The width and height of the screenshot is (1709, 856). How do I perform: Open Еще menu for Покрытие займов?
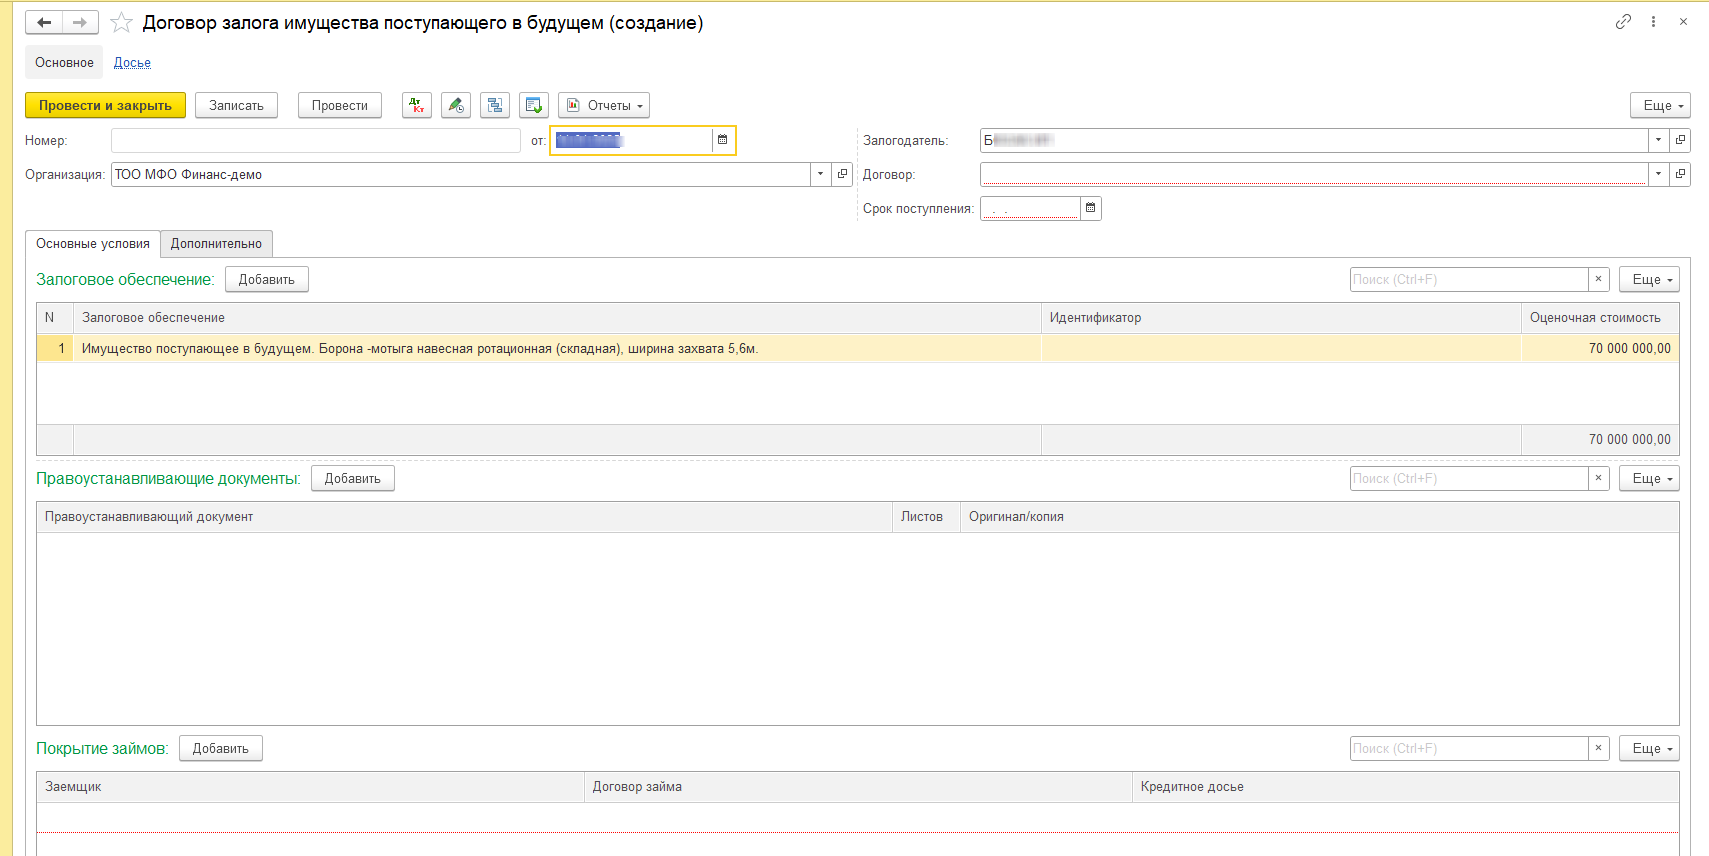1649,748
